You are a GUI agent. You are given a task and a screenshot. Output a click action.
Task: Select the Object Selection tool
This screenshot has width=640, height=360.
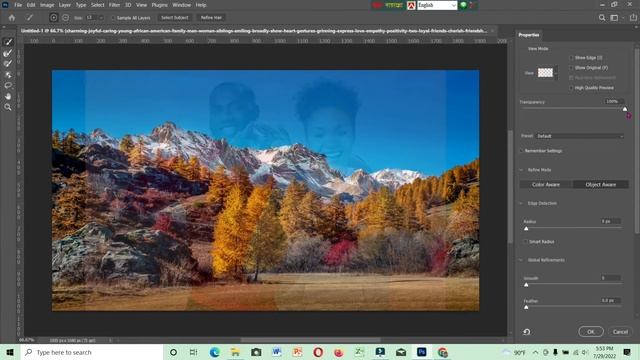[x=8, y=75]
